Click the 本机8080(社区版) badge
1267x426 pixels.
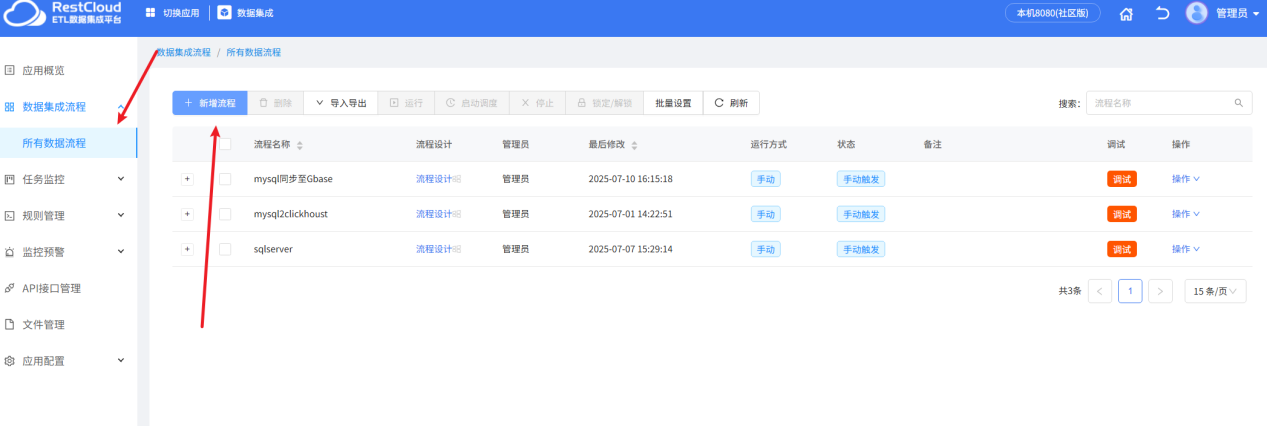(x=1053, y=13)
